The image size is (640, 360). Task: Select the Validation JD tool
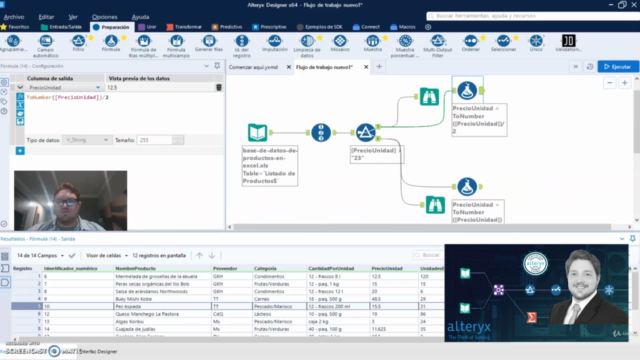coord(569,43)
